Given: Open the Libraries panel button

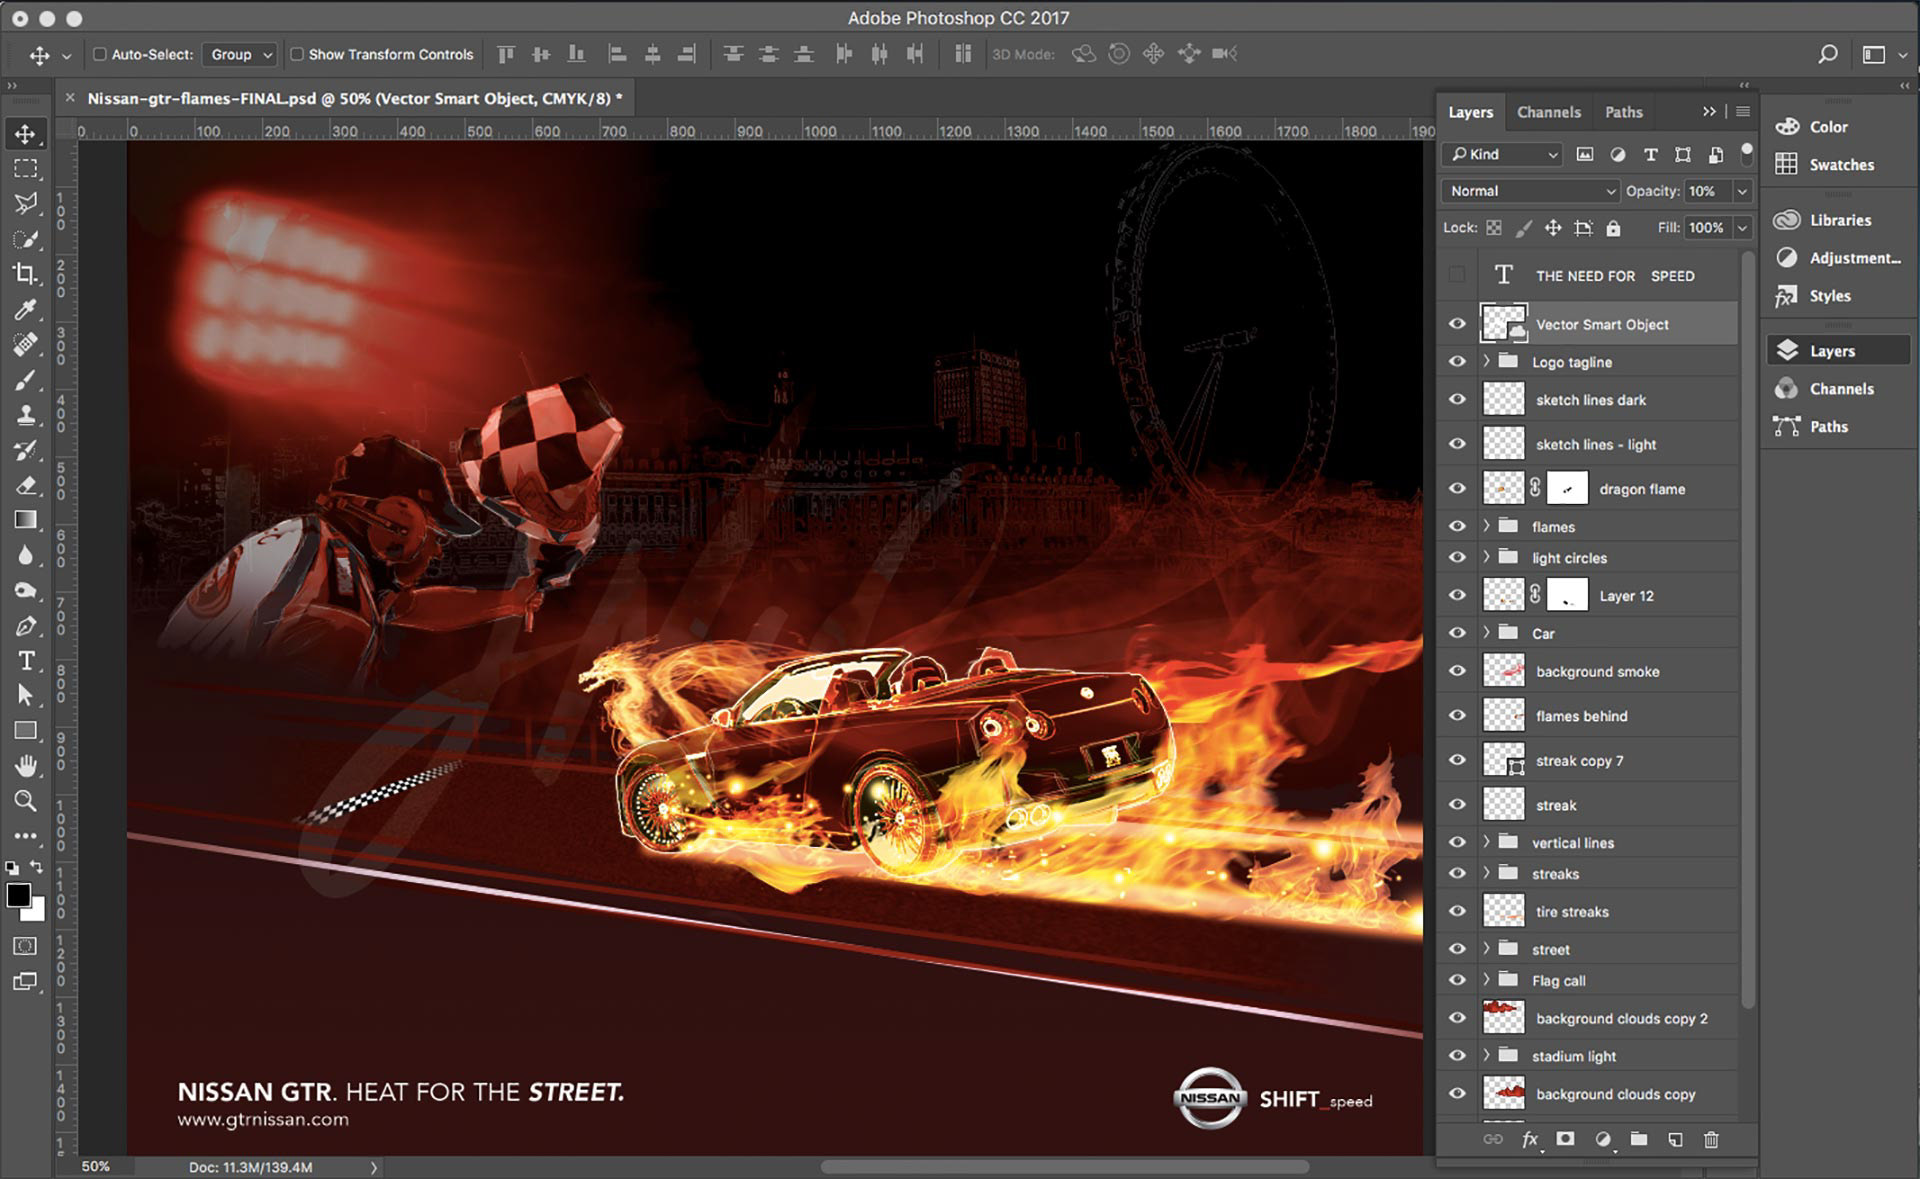Looking at the screenshot, I should point(1838,220).
